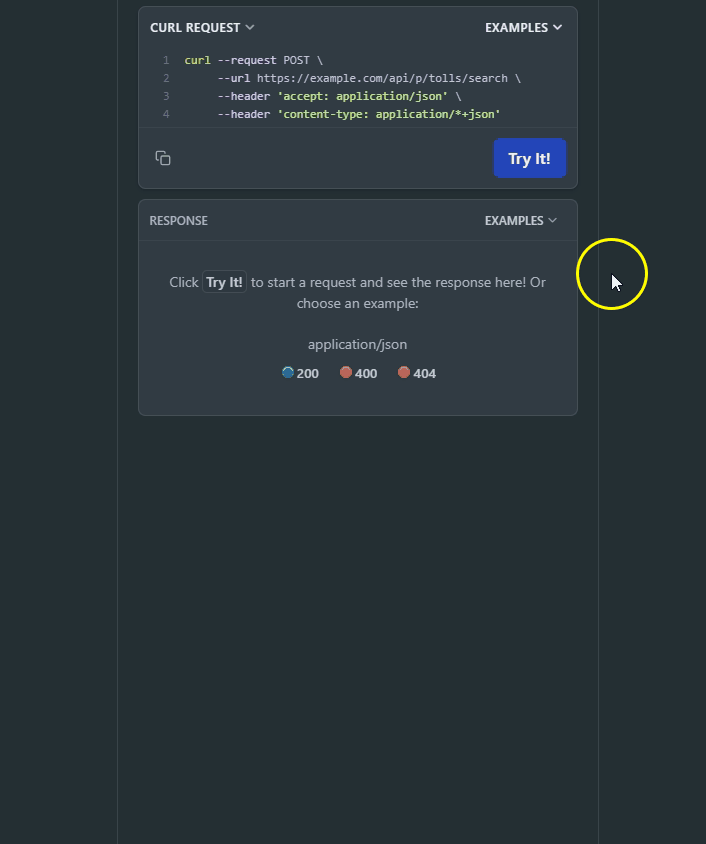Viewport: 706px width, 844px height.
Task: Expand the request EXAMPLES dropdown
Action: [x=523, y=27]
